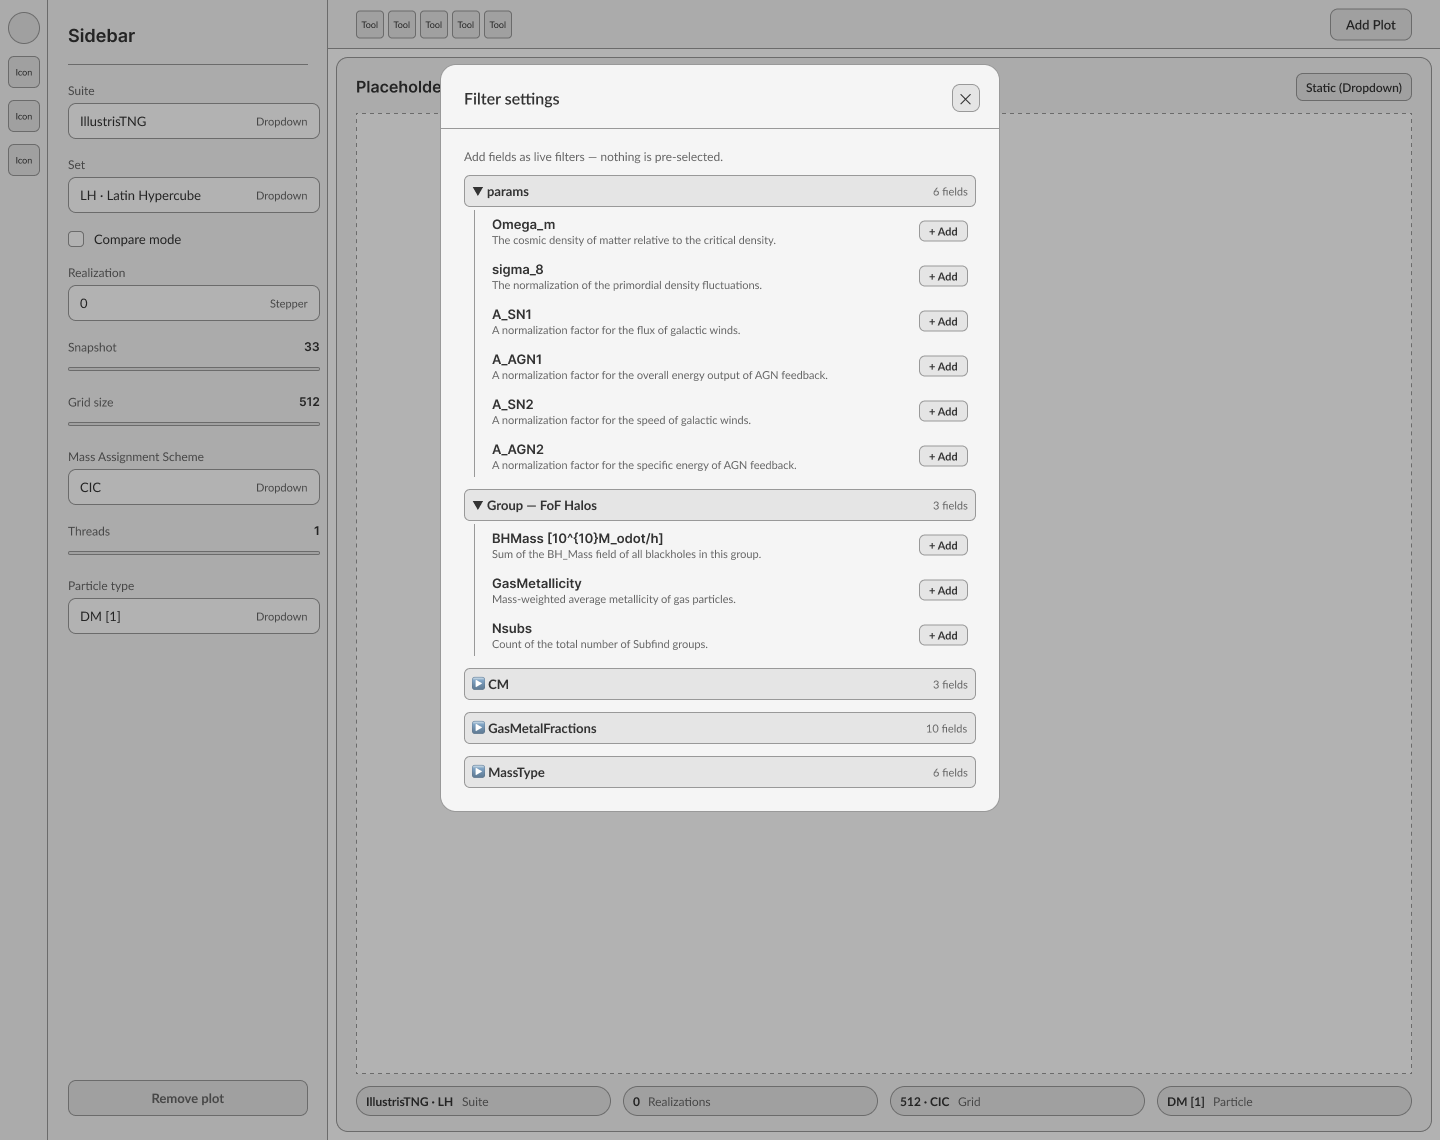Collapse the Group — FoF Halos section
Viewport: 1440px width, 1140px height.
coord(720,505)
